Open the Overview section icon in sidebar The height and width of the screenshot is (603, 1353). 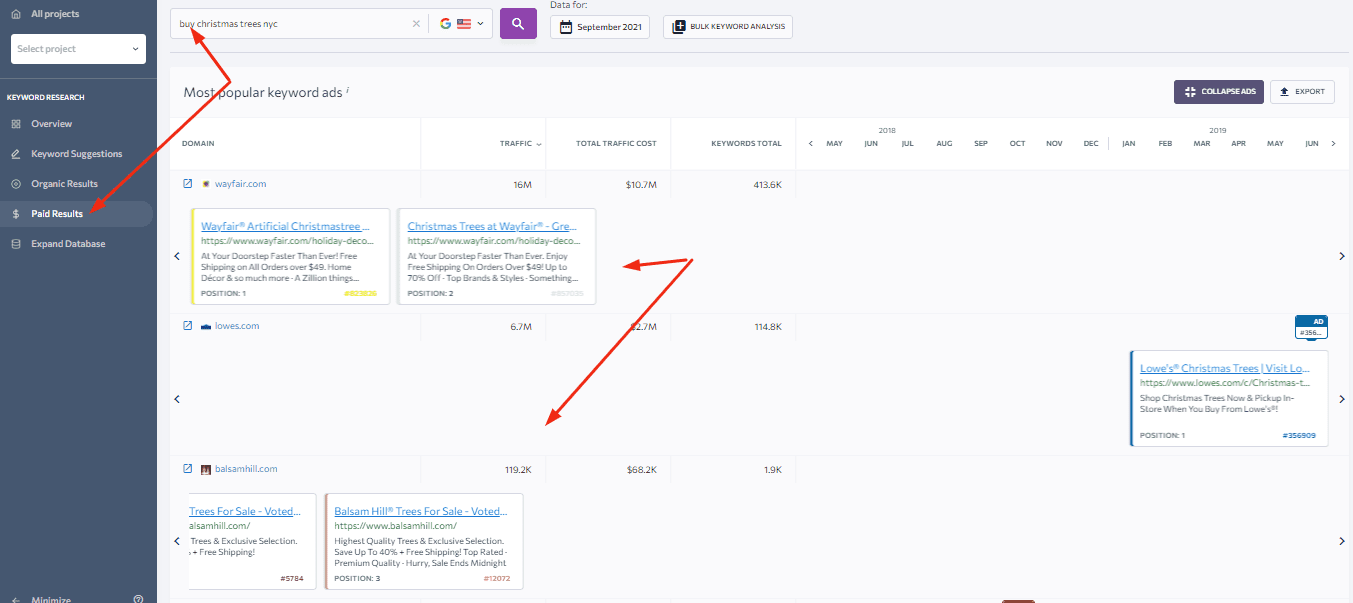point(14,124)
